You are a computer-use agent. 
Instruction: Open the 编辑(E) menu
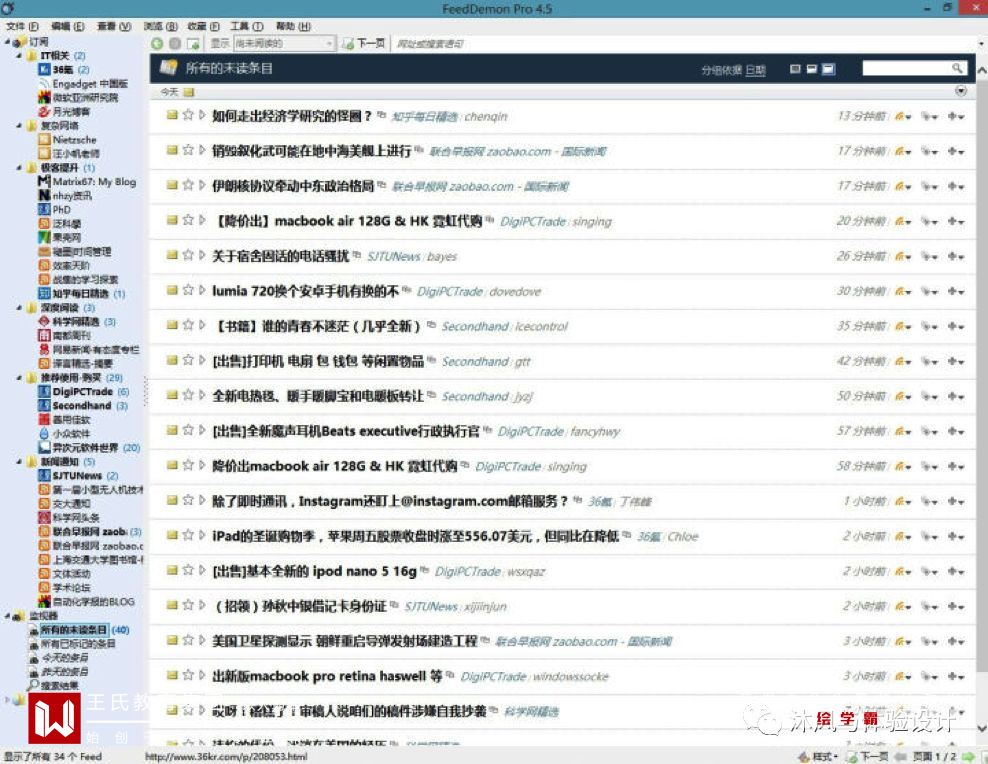[x=67, y=26]
